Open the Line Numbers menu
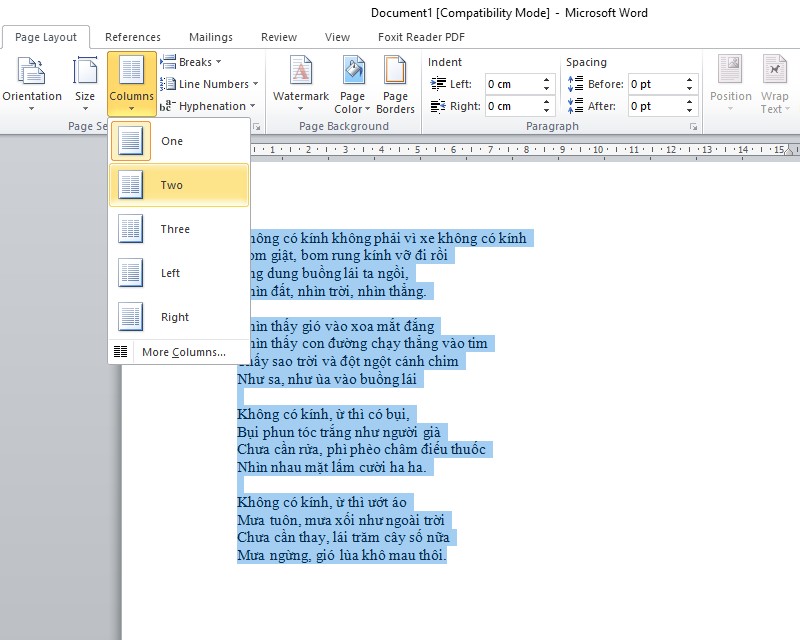This screenshot has width=800, height=640. click(209, 84)
